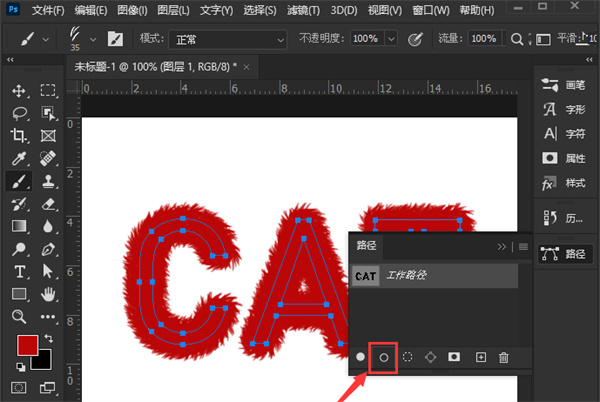Viewport: 600px width, 402px height.
Task: Load path as a selection
Action: (407, 356)
